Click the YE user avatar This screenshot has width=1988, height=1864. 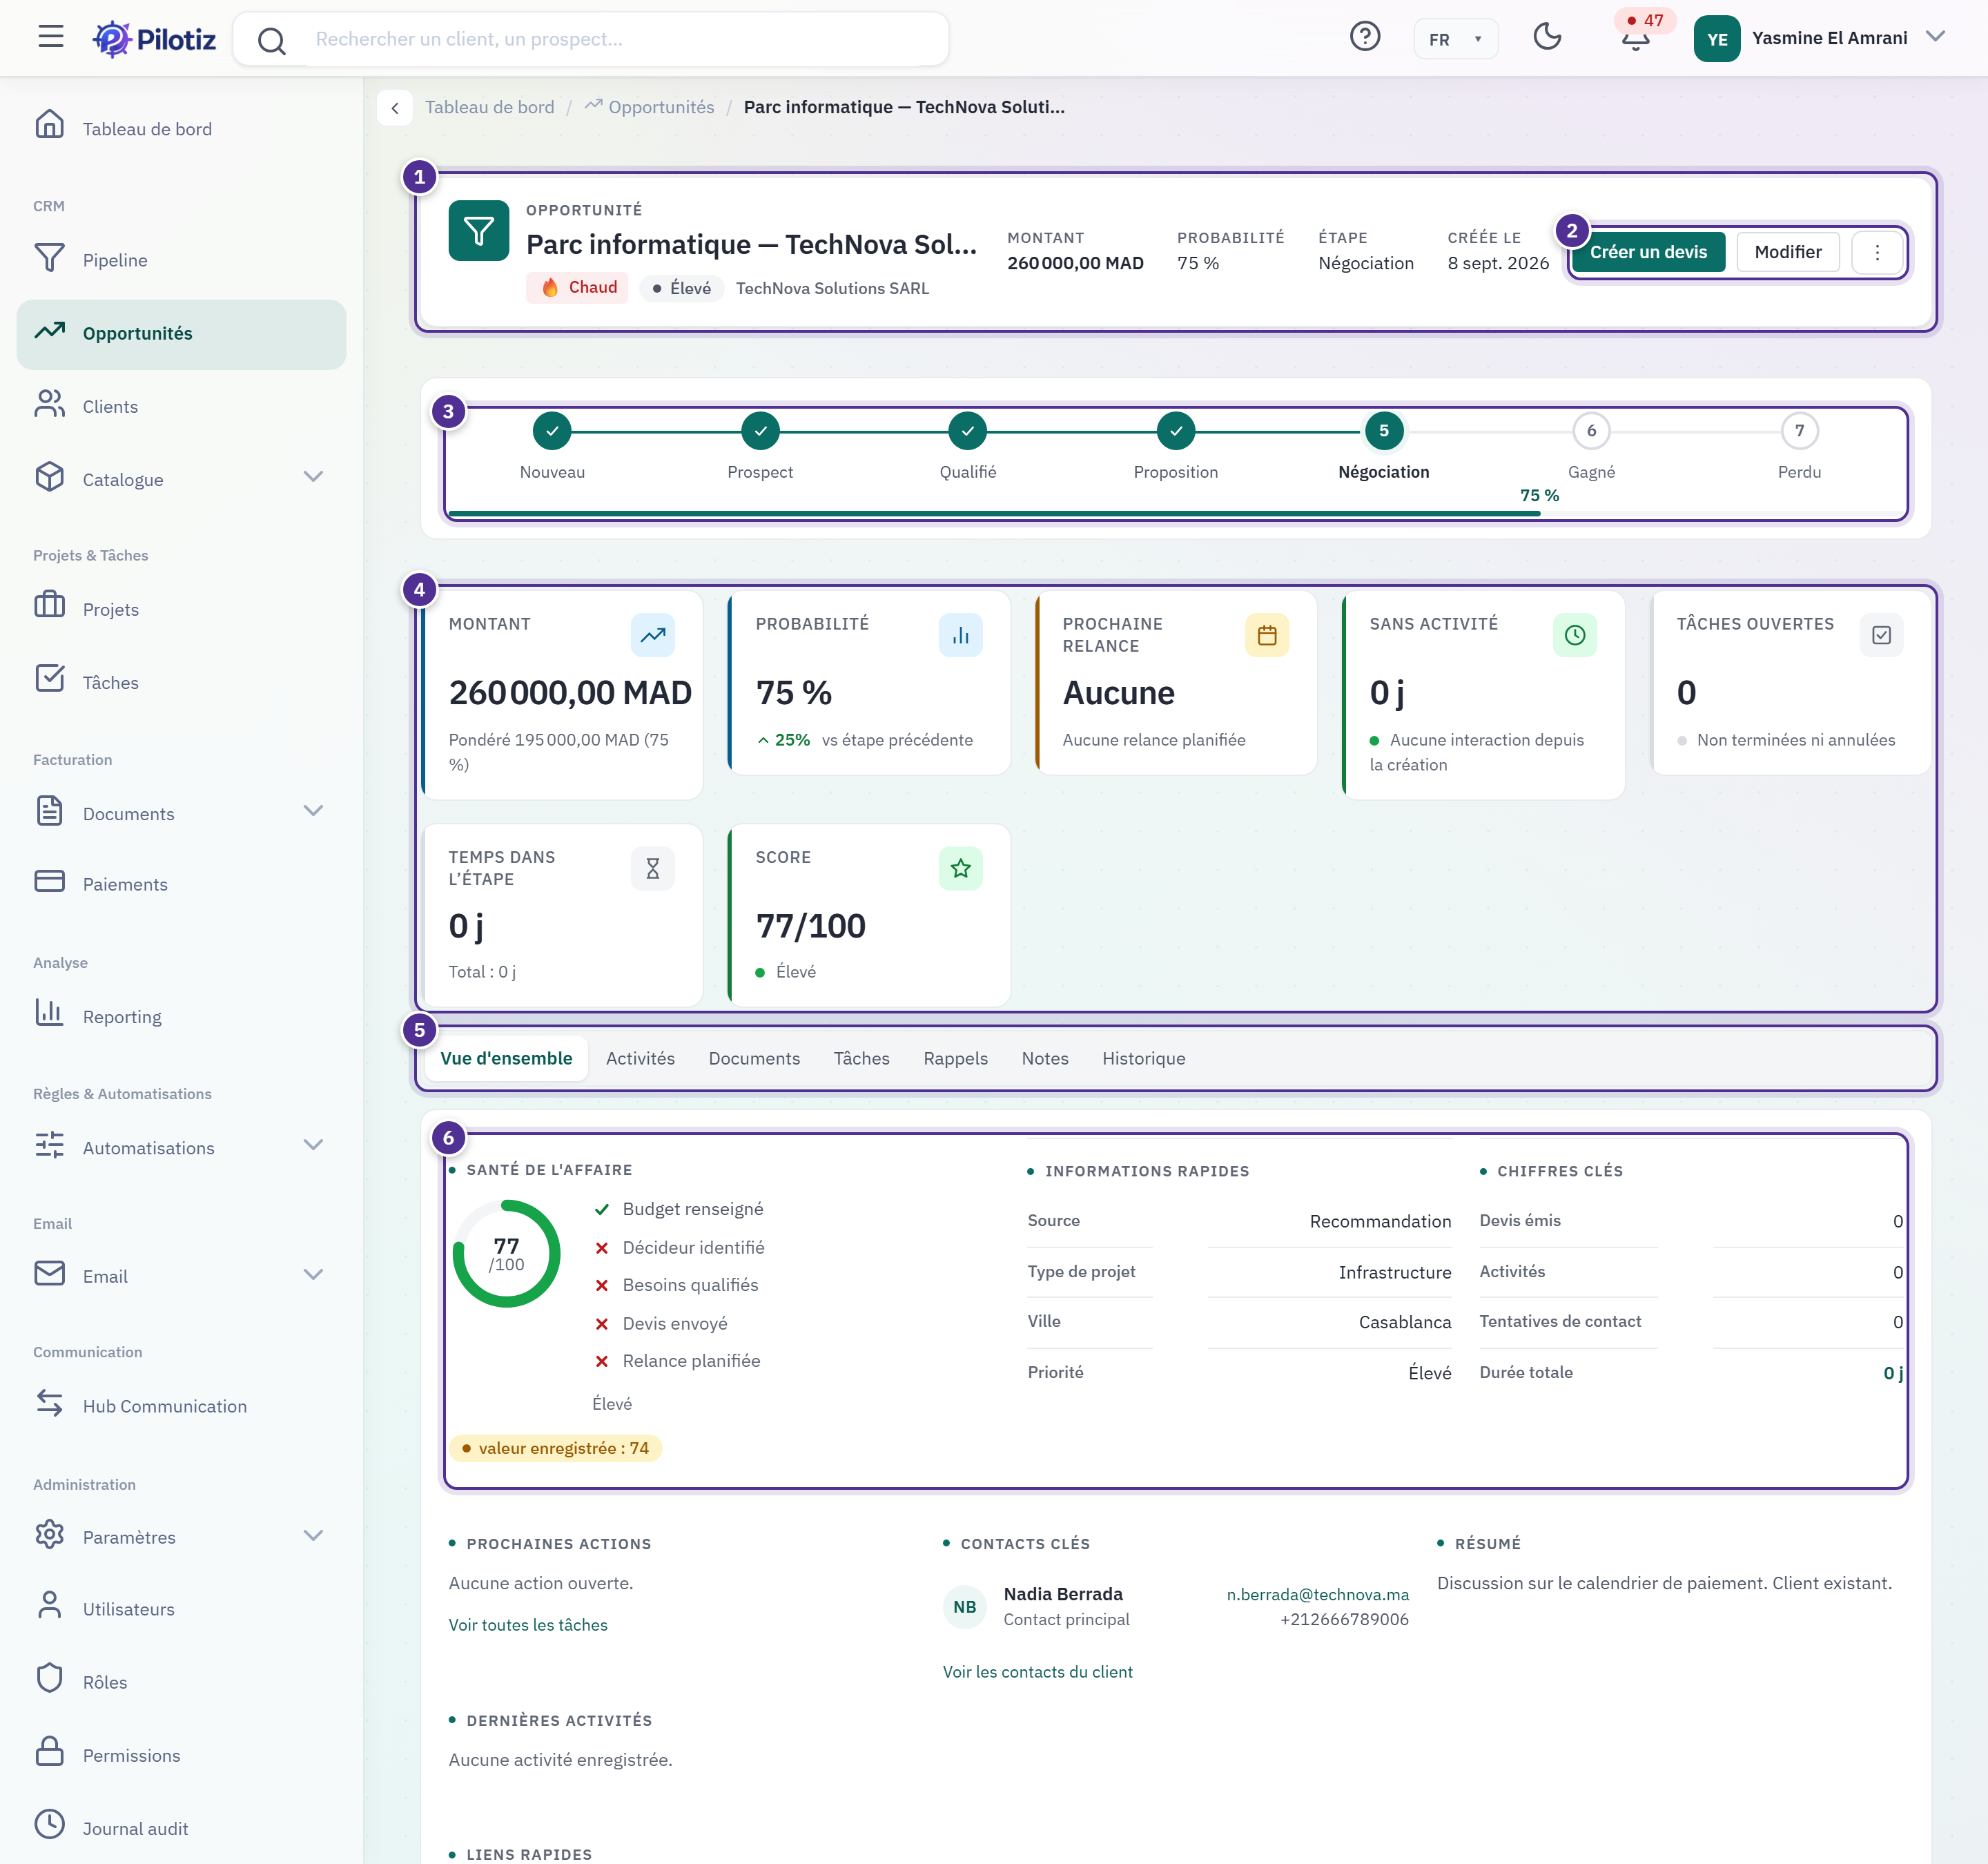tap(1717, 39)
